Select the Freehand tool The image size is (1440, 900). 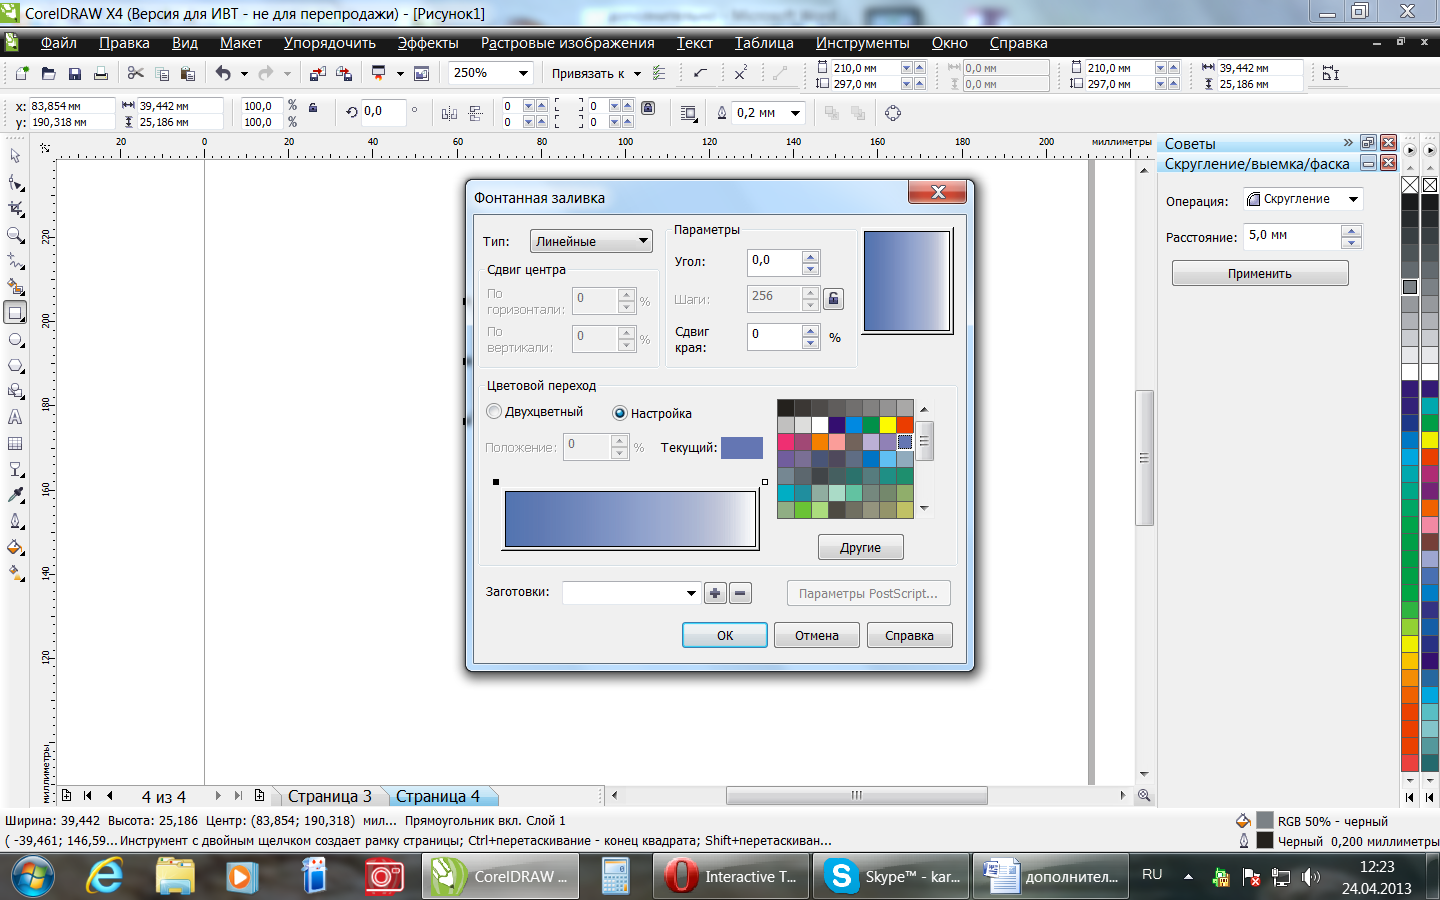15,261
